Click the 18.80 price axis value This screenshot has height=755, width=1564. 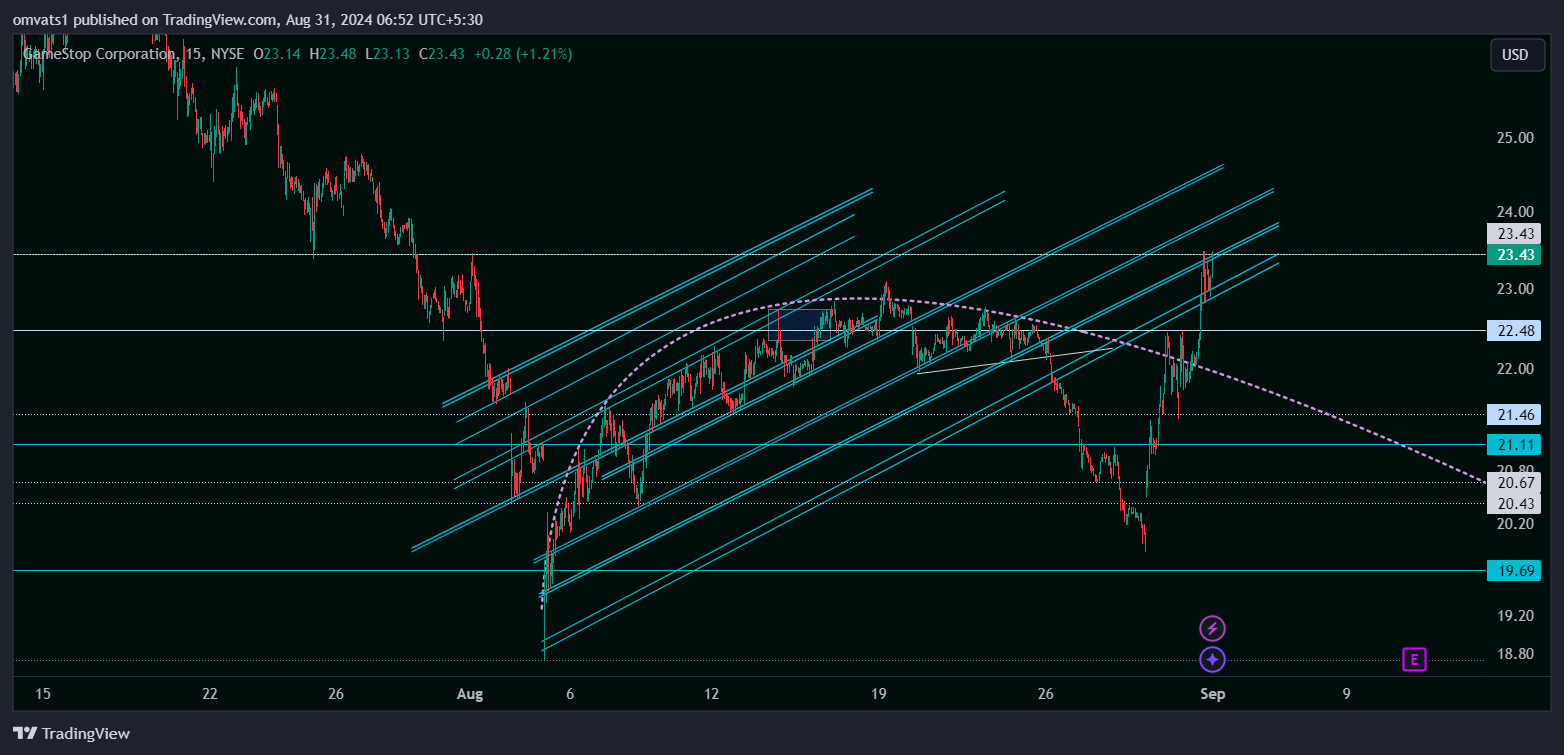coord(1515,654)
